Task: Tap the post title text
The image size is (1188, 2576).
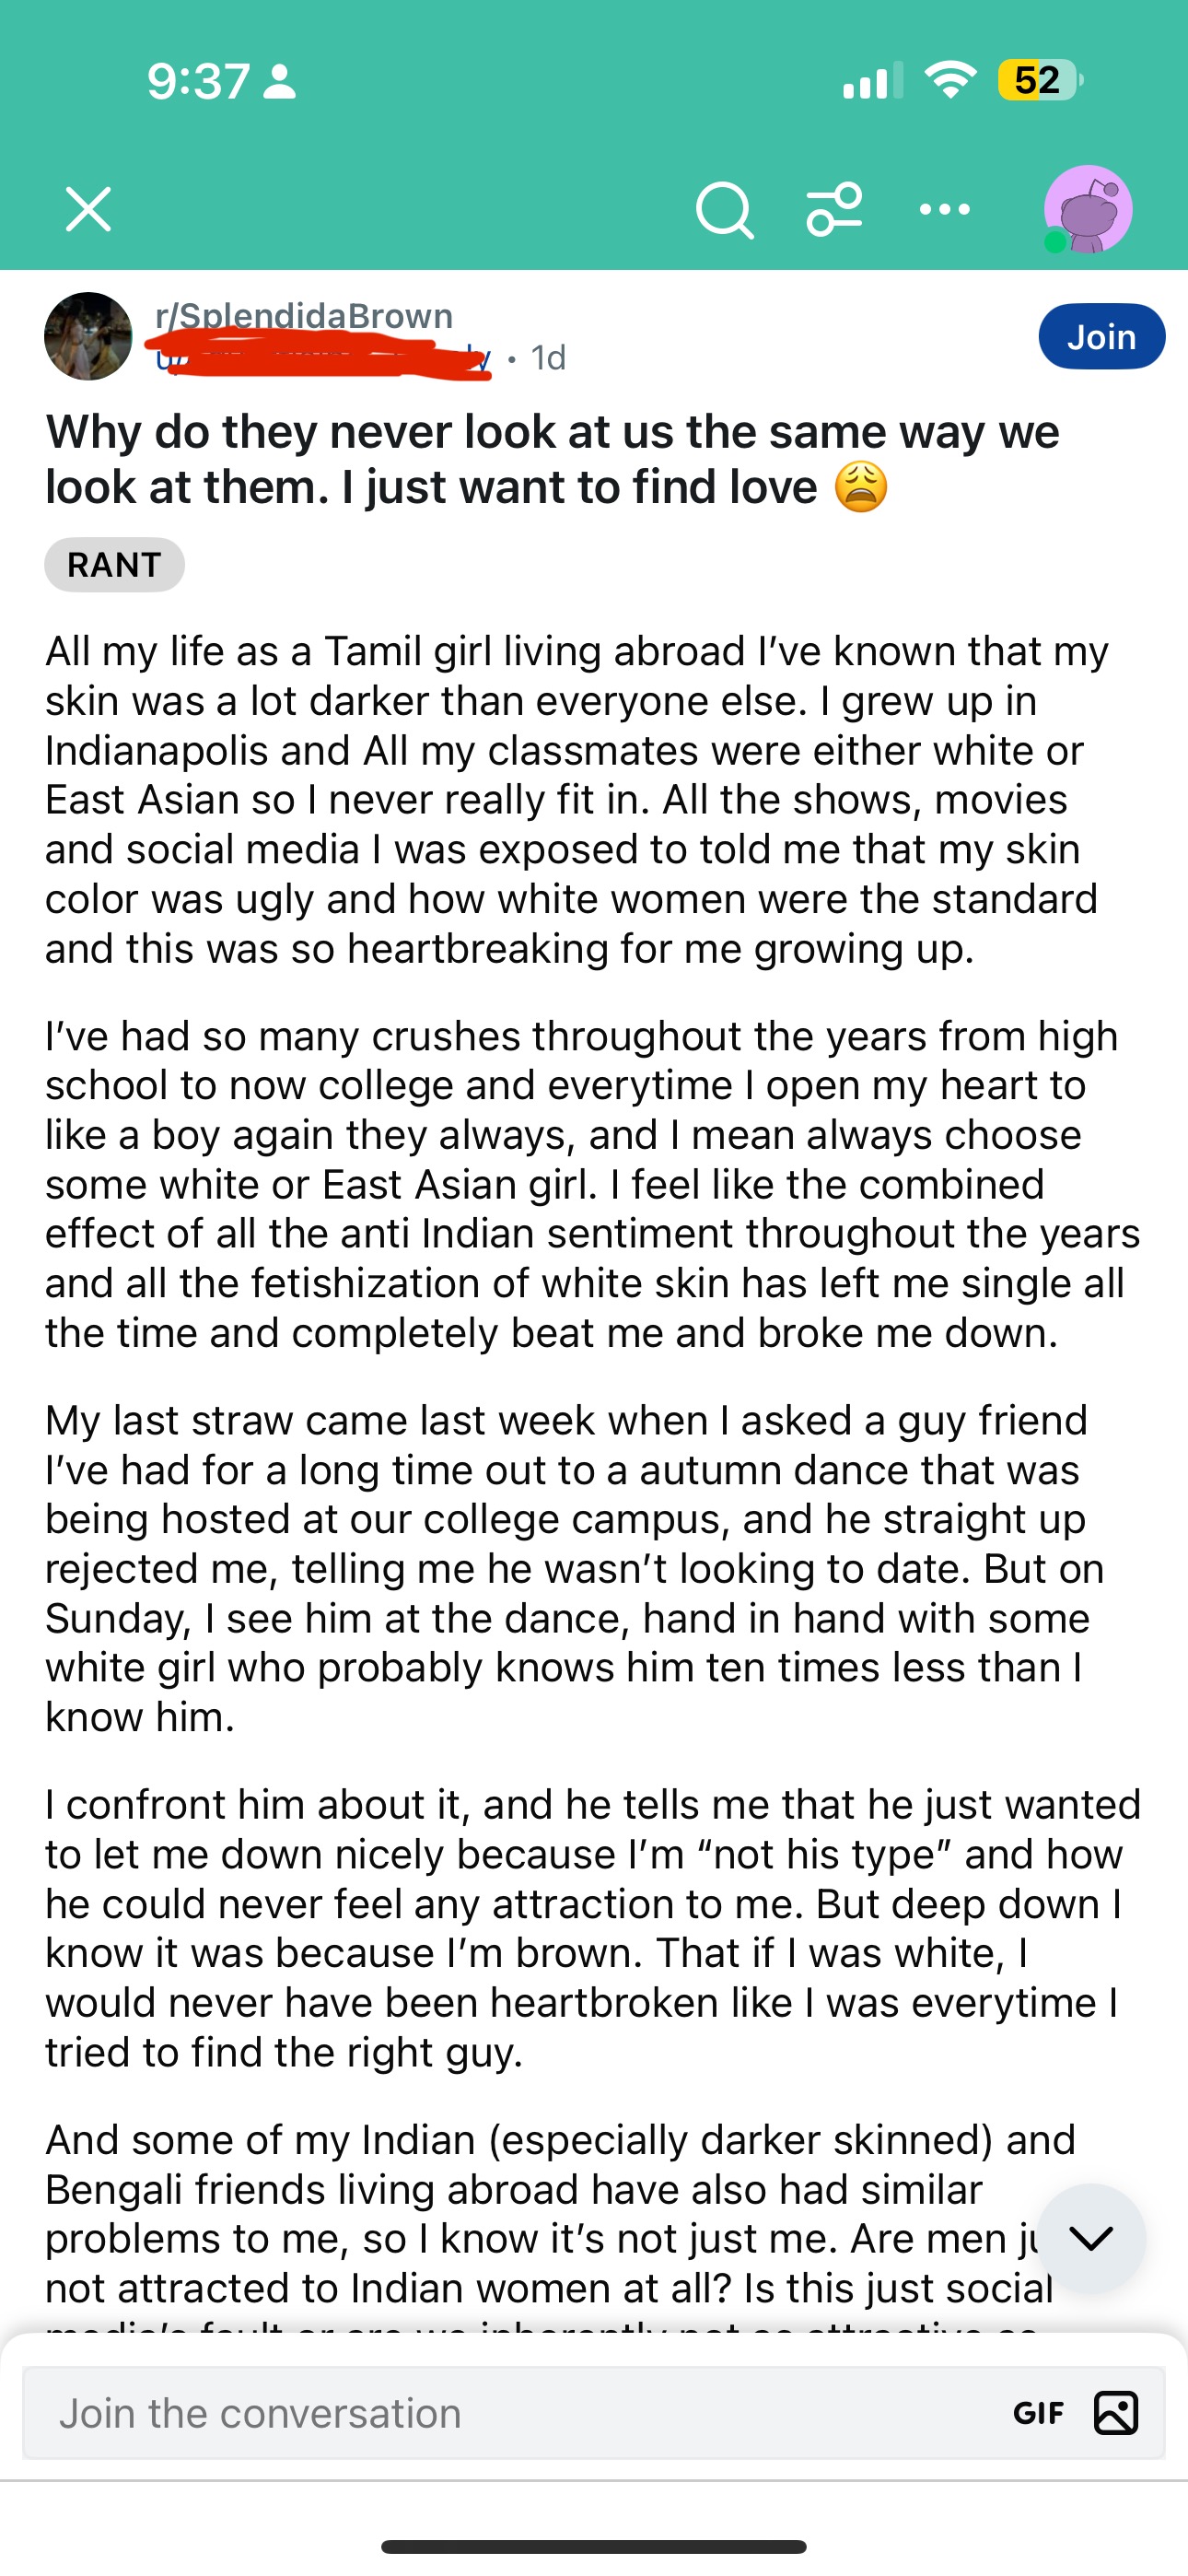Action: pyautogui.click(x=552, y=460)
